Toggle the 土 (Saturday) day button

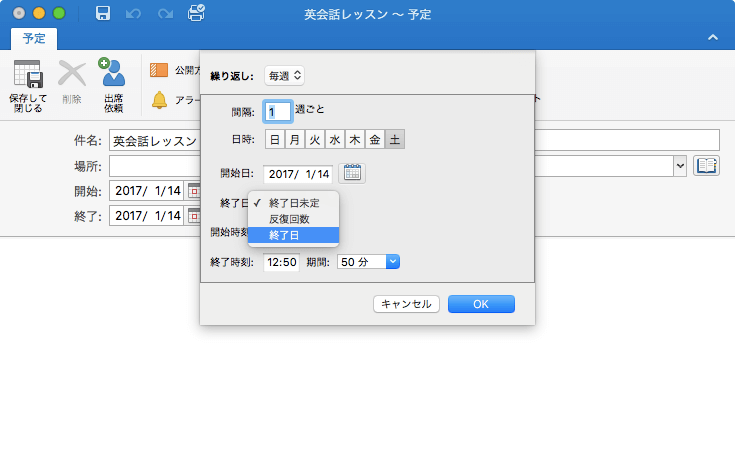coord(395,140)
